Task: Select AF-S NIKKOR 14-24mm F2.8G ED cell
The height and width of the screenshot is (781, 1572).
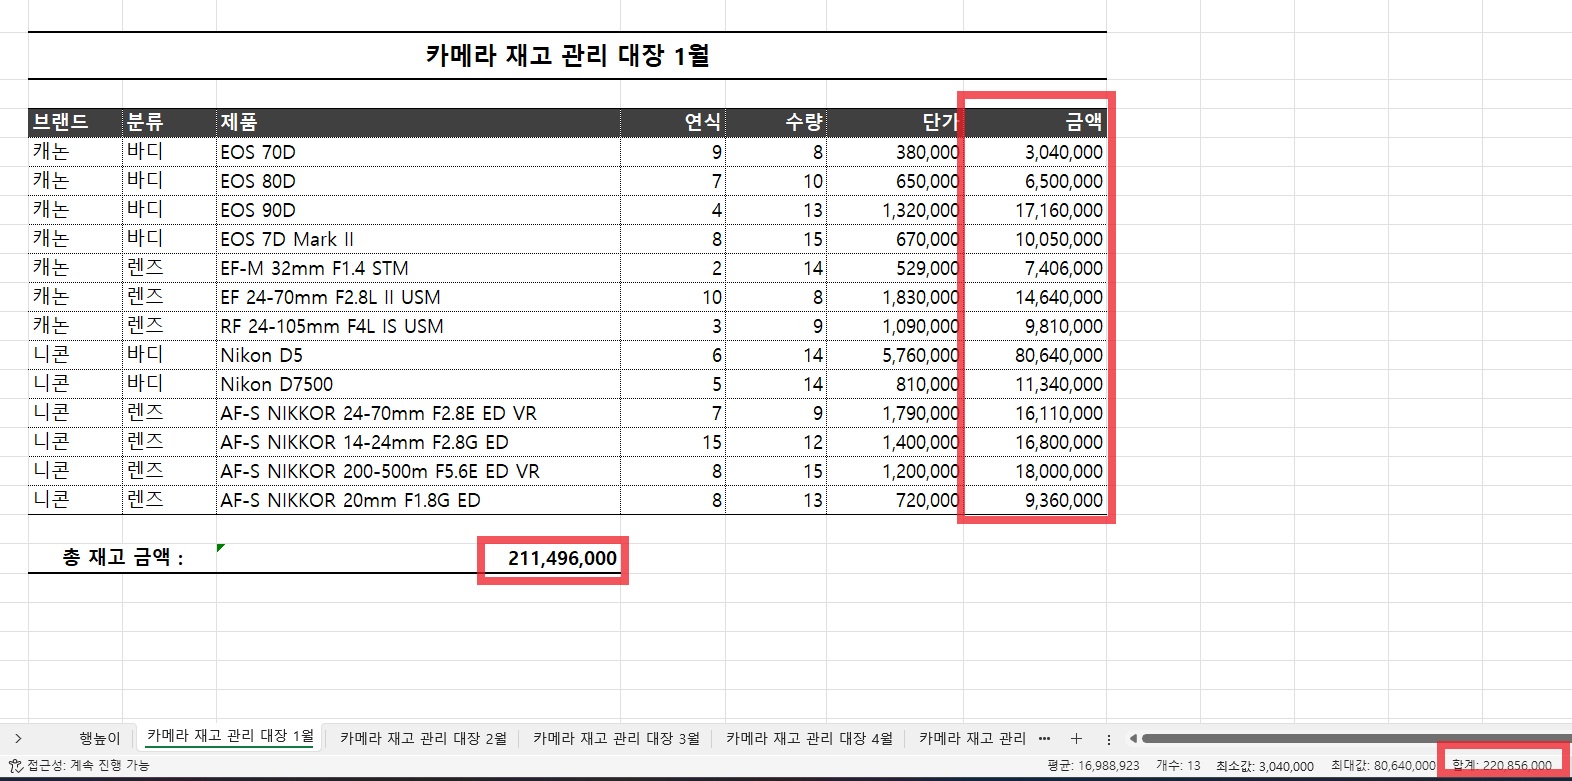Action: pos(418,442)
